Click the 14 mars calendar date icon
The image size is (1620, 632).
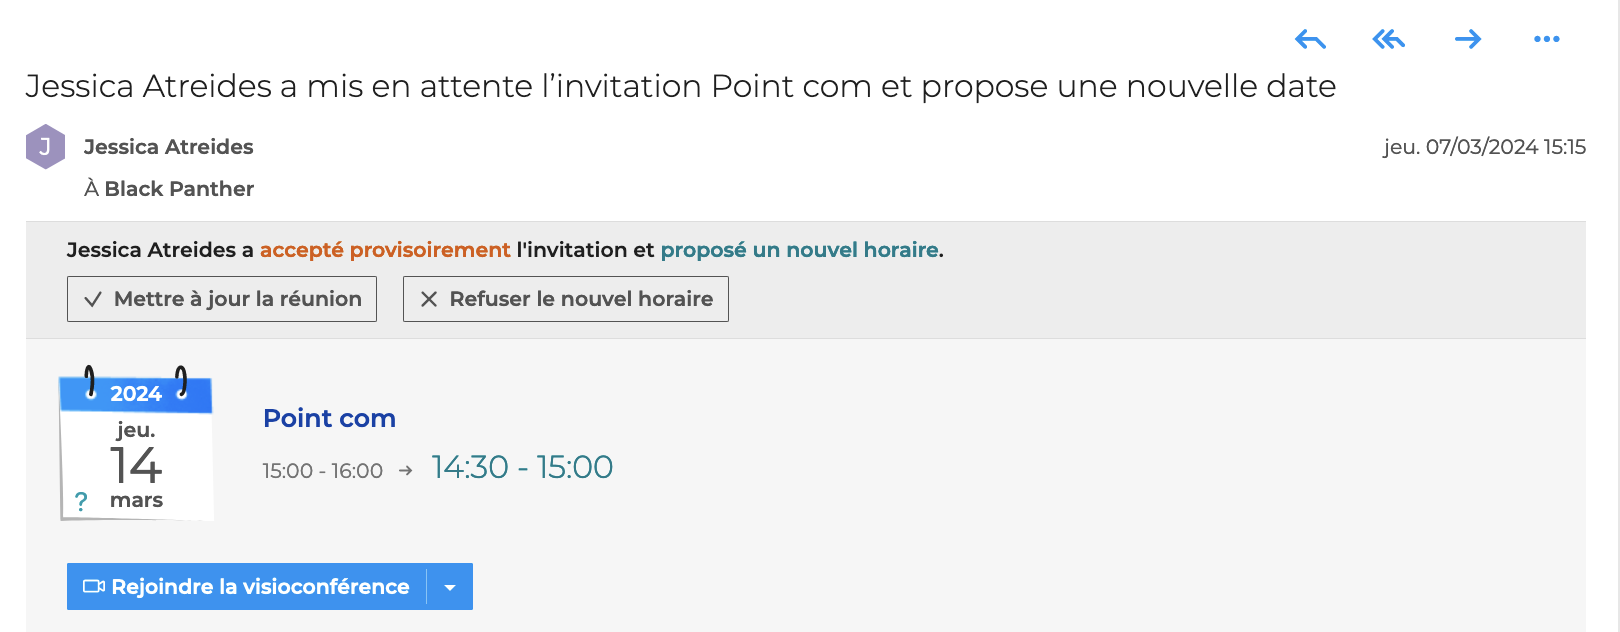click(x=136, y=447)
